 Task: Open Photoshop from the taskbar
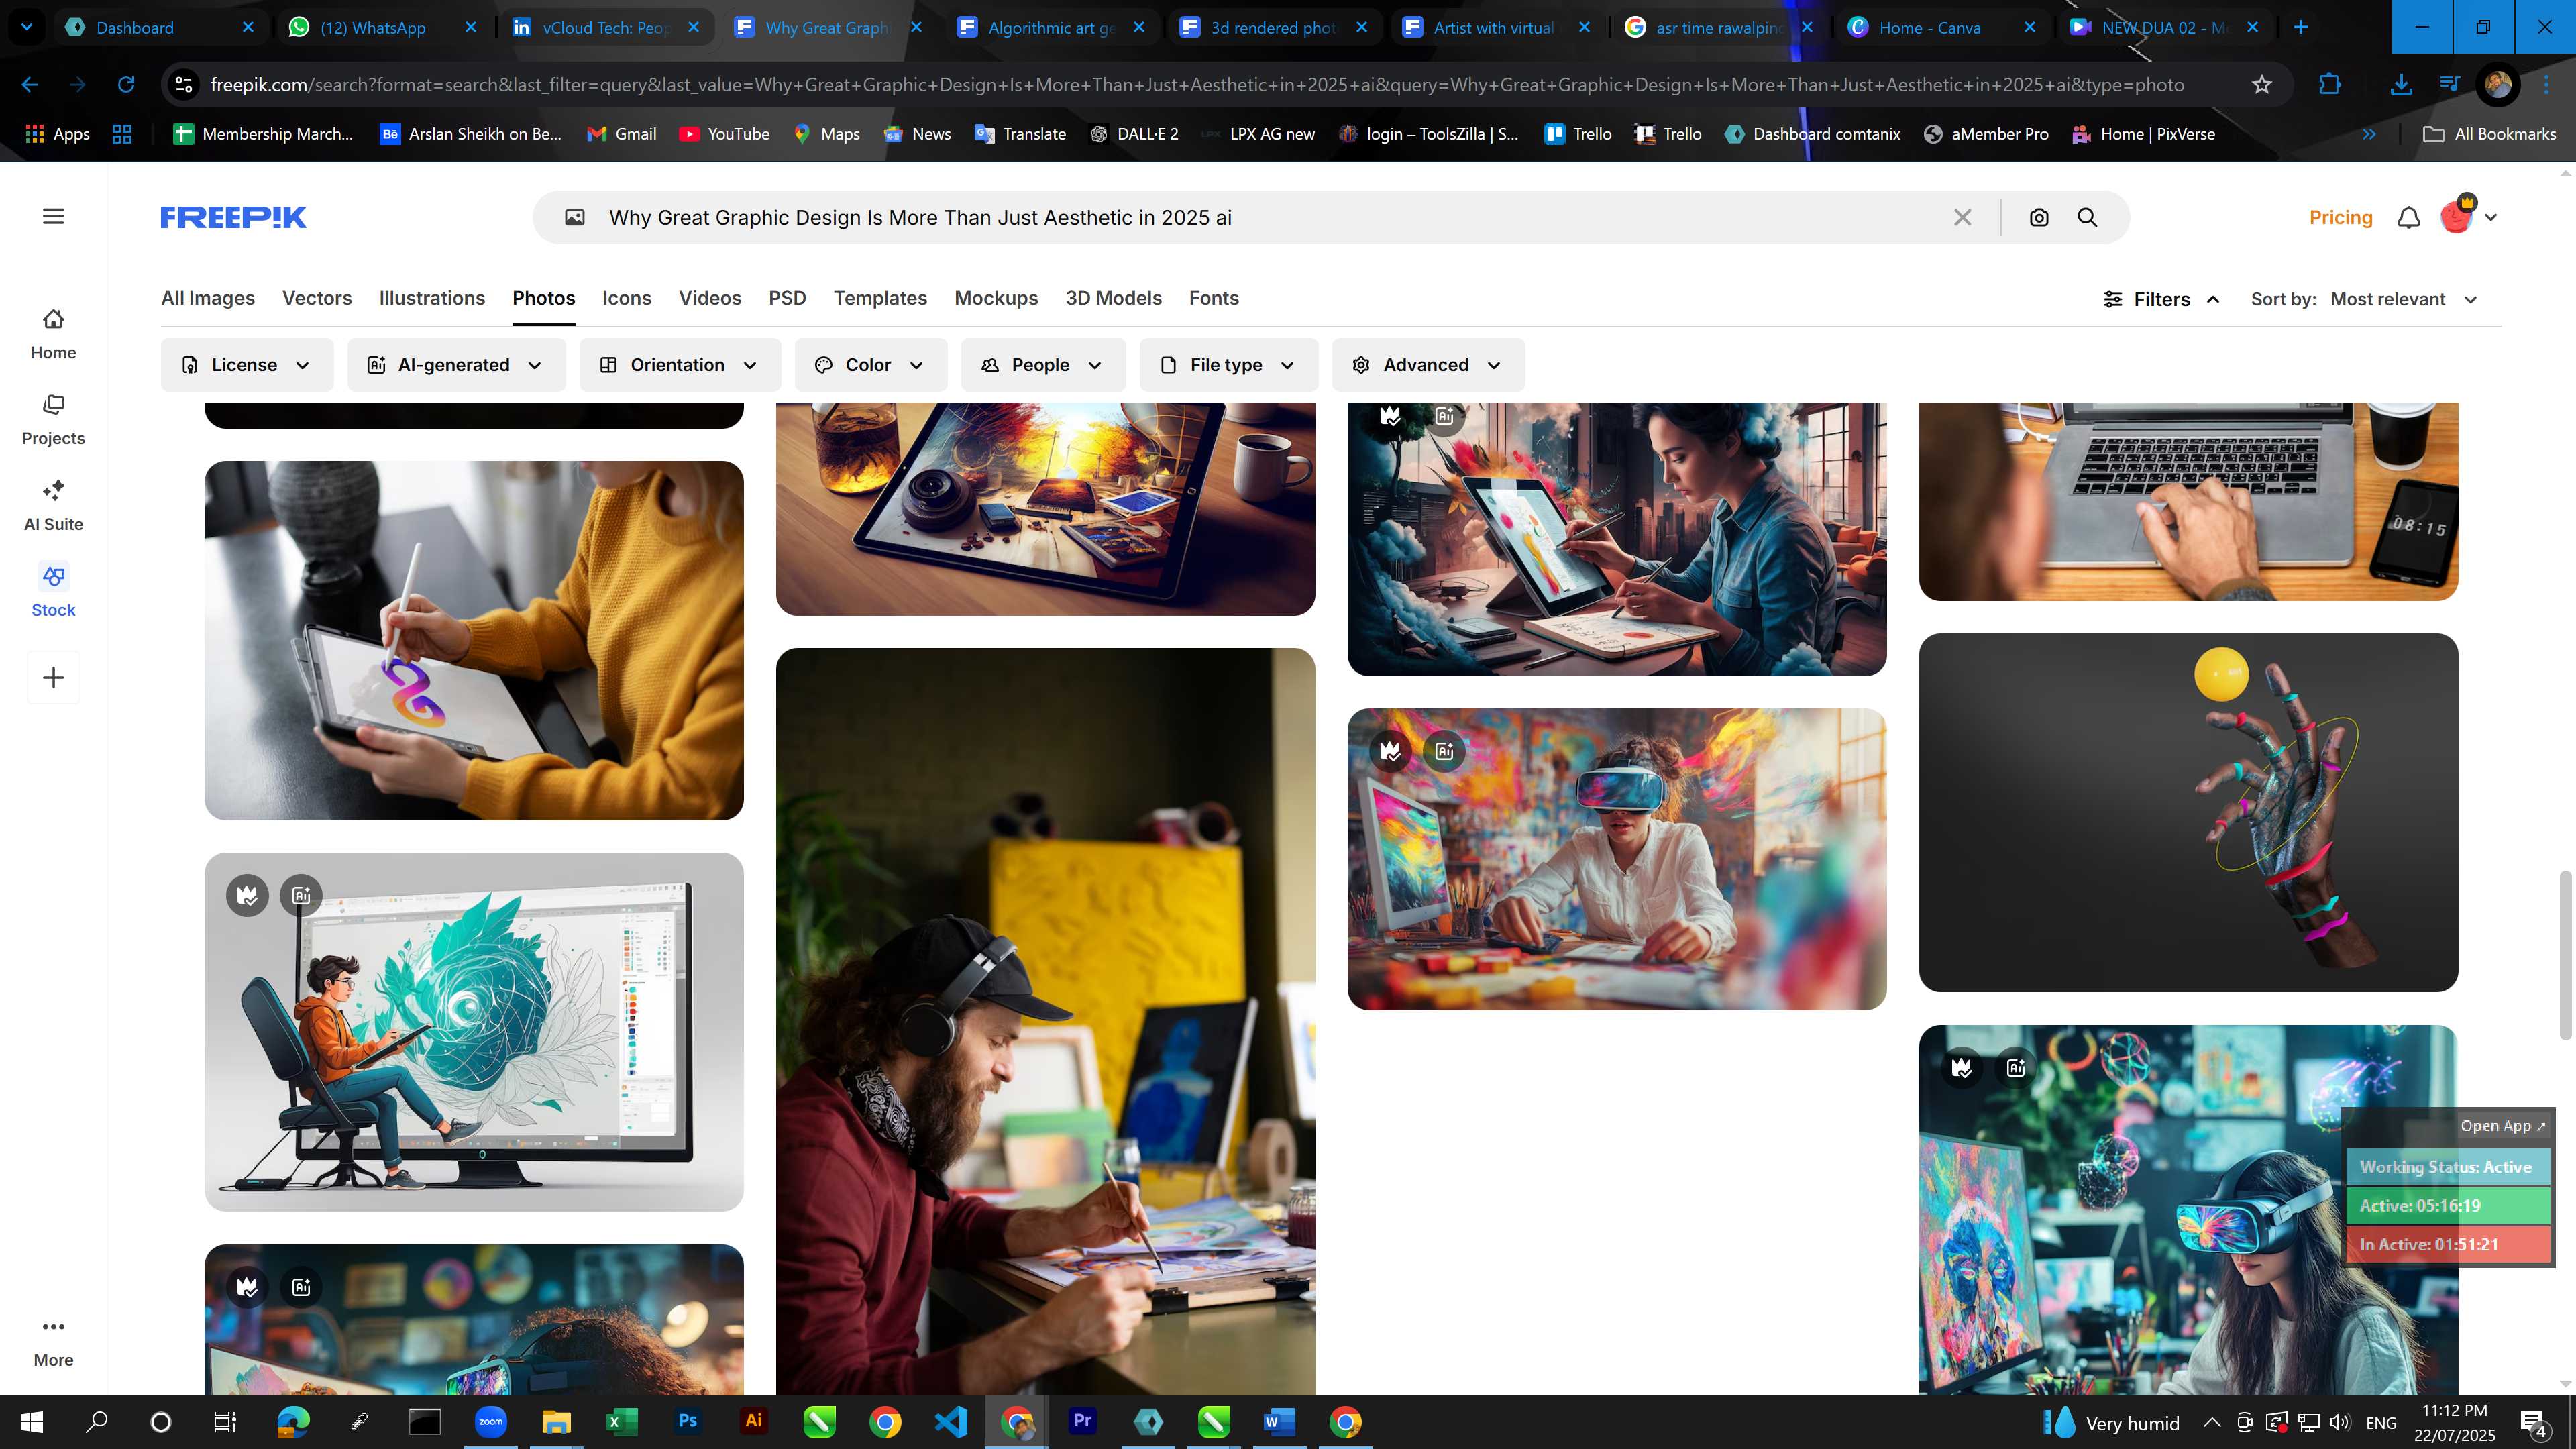point(687,1421)
